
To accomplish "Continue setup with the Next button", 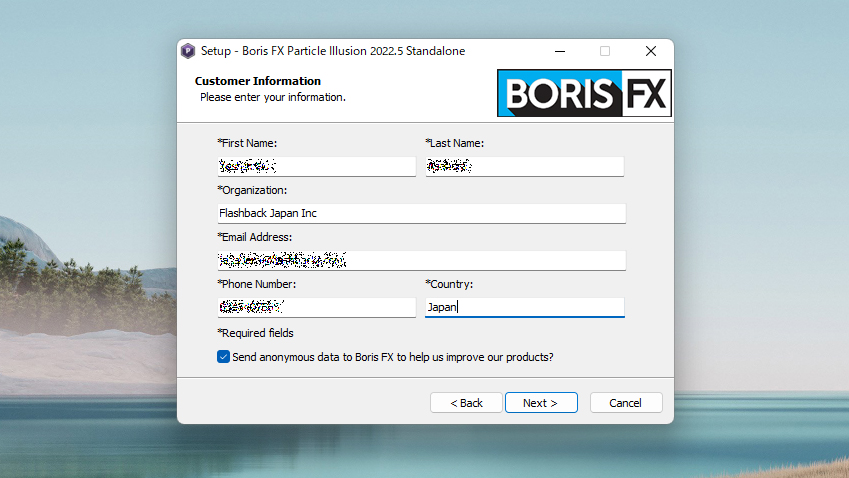I will 541,403.
